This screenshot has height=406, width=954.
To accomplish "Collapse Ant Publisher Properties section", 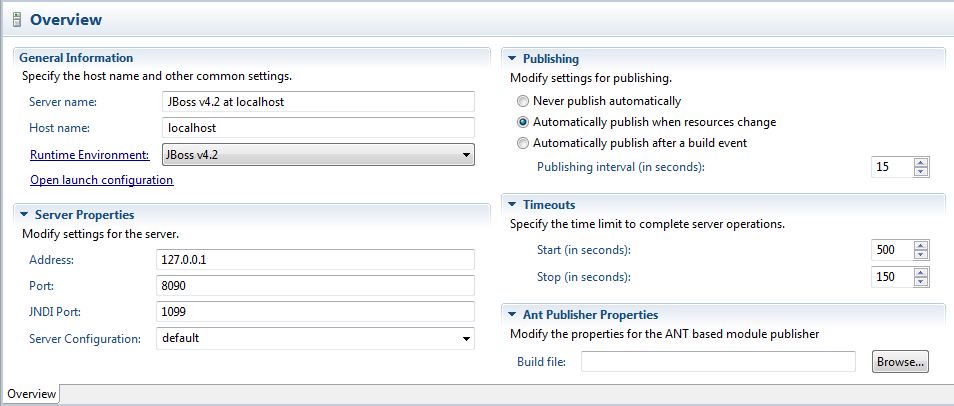I will click(x=512, y=315).
